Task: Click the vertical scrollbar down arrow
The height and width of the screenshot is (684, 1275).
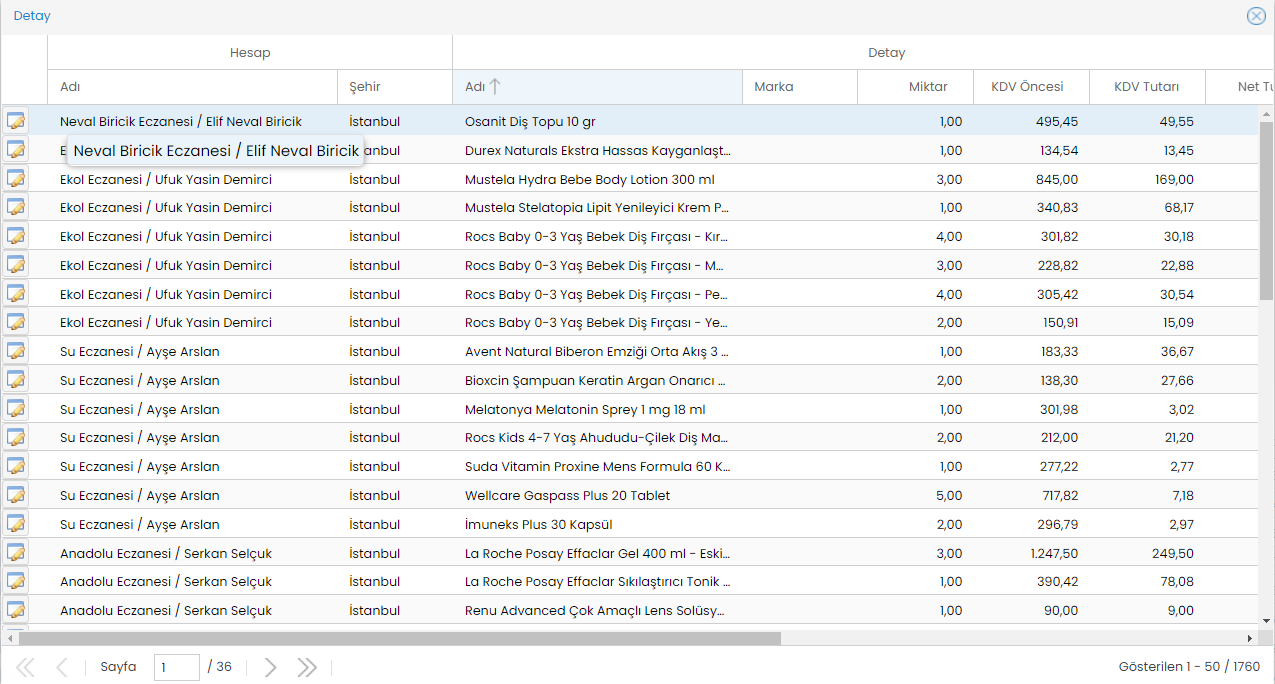Action: pyautogui.click(x=1266, y=619)
